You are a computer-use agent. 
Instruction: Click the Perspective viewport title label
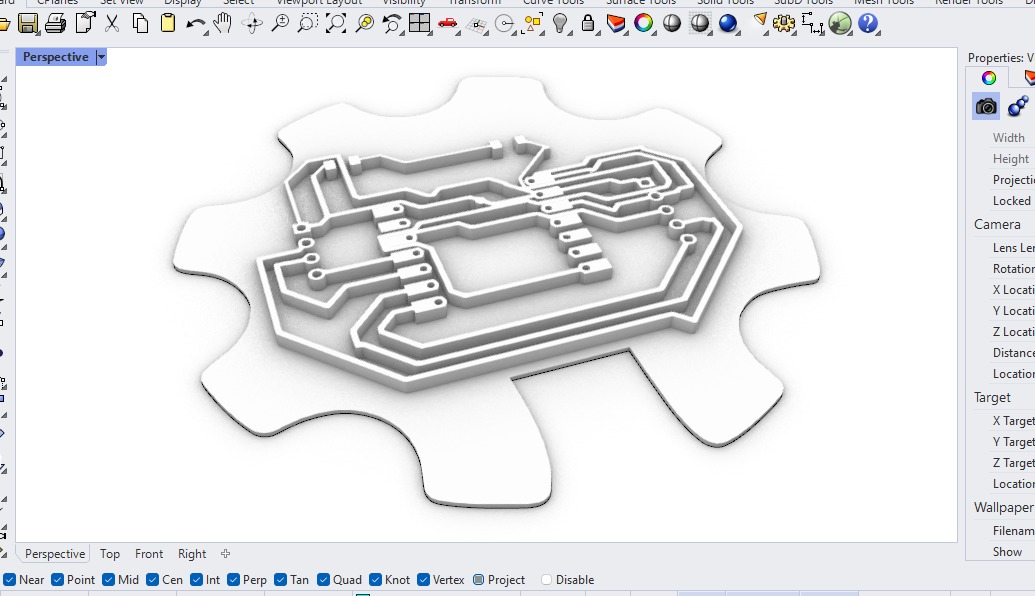point(55,57)
